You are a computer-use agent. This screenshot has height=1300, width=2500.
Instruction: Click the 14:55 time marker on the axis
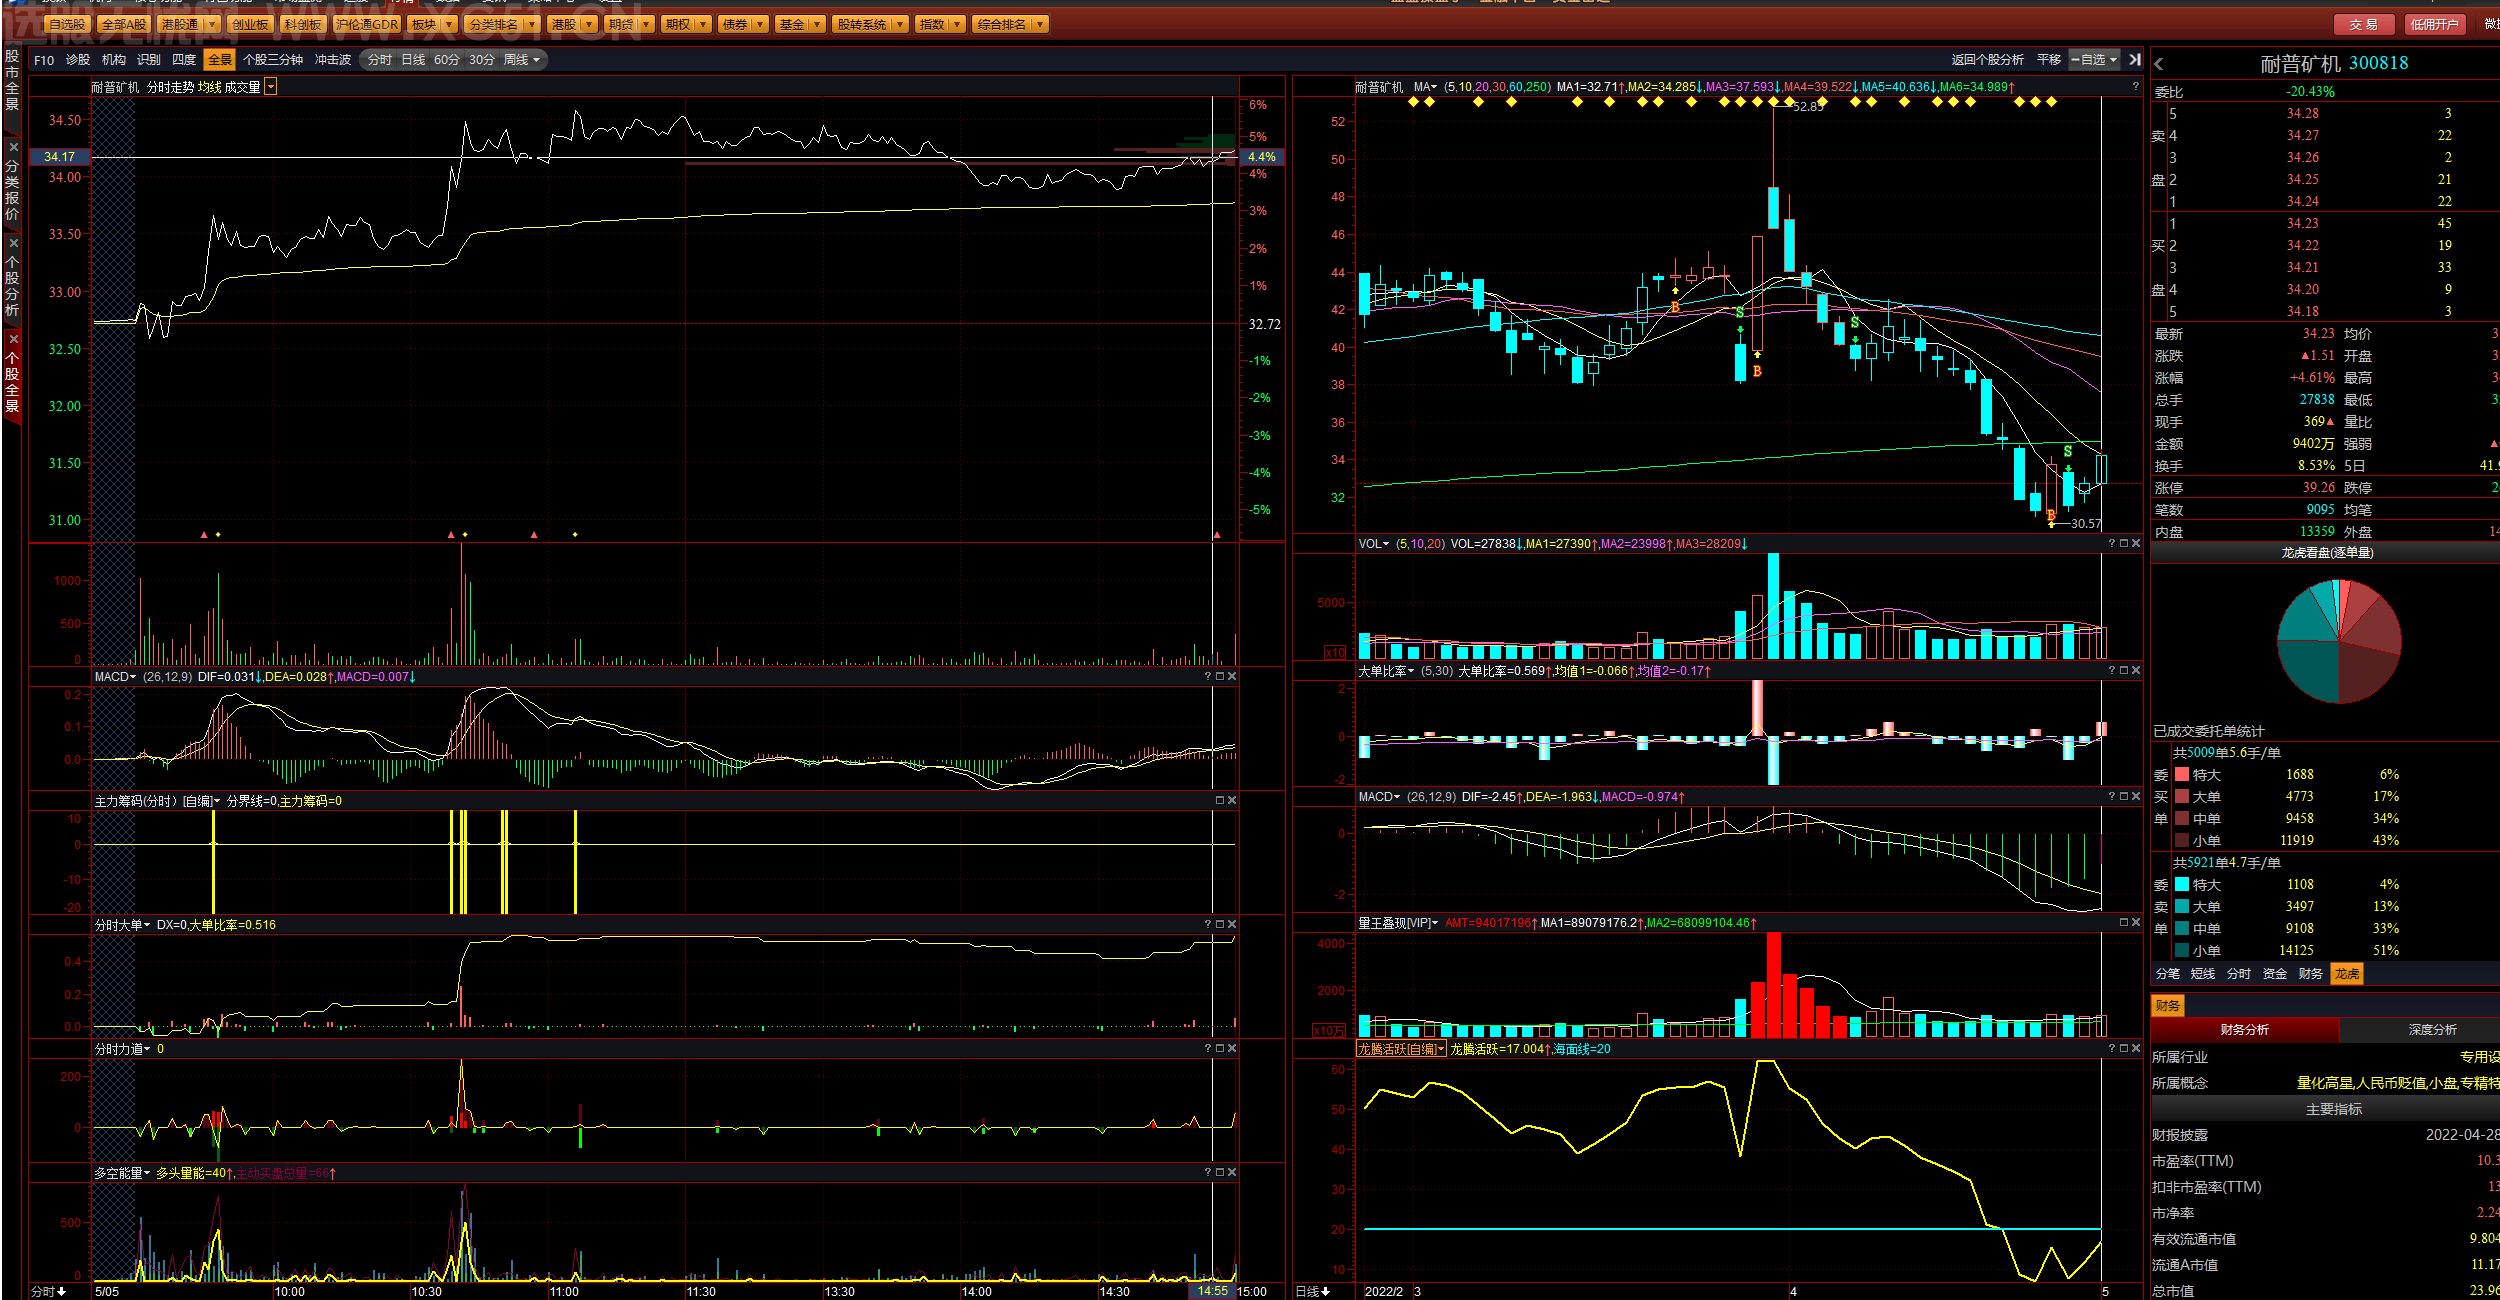(1213, 1292)
